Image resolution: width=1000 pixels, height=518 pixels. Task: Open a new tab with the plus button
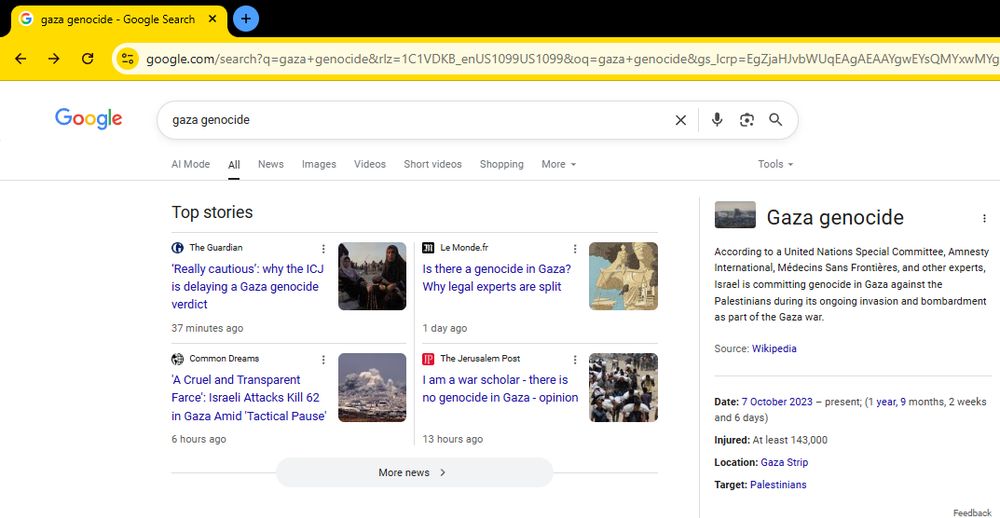[x=246, y=18]
